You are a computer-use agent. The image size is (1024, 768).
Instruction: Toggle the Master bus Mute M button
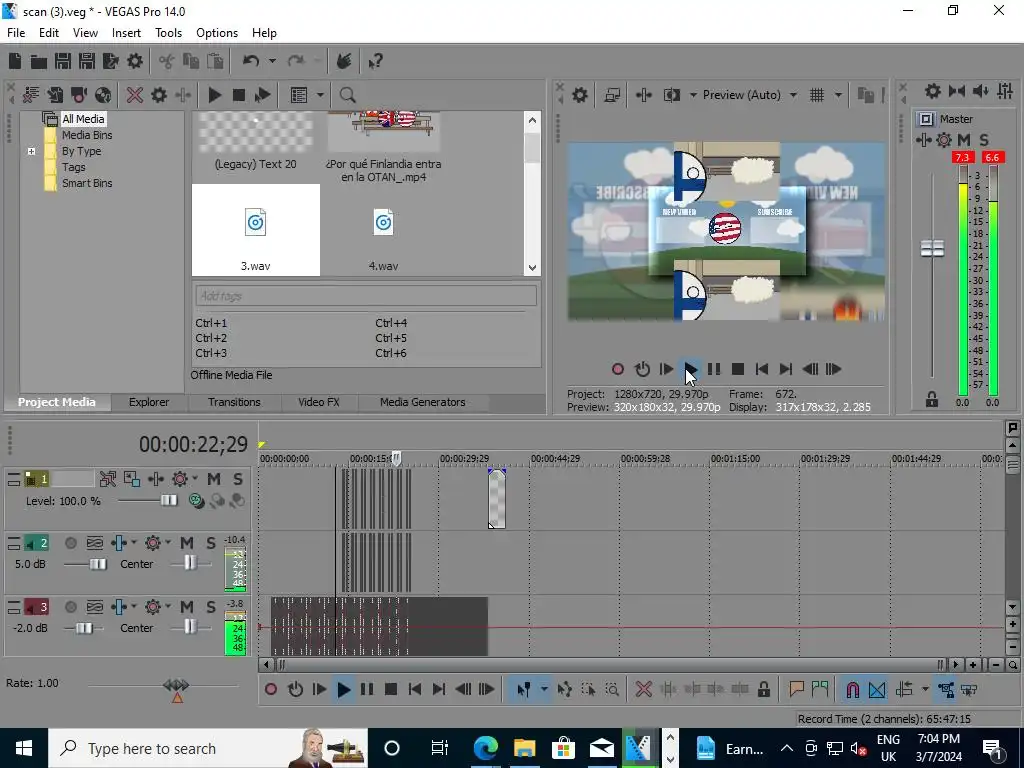point(963,140)
